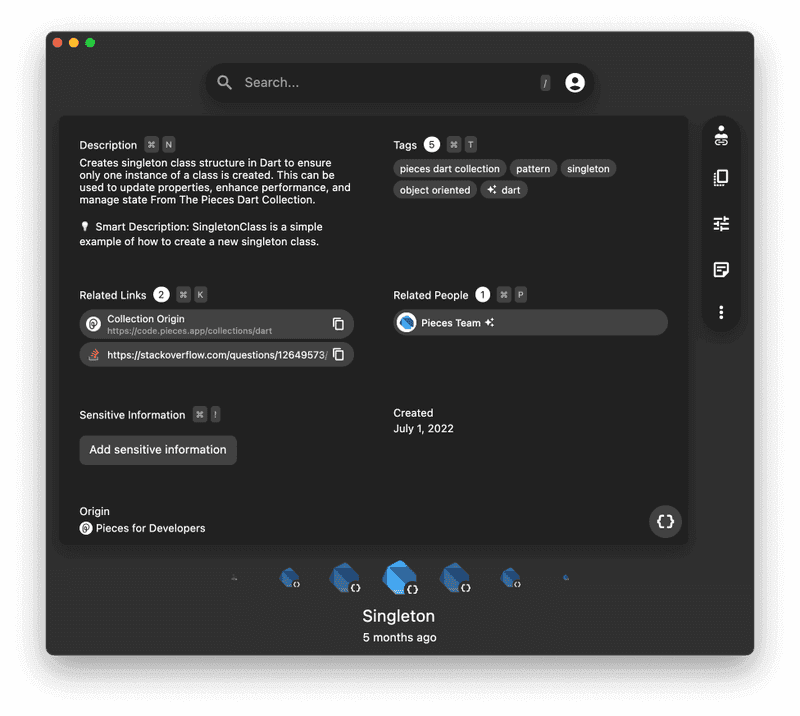800x716 pixels.
Task: Click the Singleton snippet title
Action: pos(398,616)
